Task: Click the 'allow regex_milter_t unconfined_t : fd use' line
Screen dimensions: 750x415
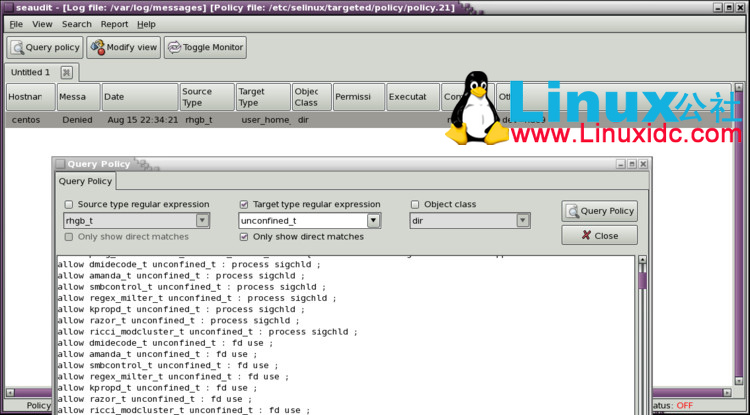Action: tap(173, 376)
